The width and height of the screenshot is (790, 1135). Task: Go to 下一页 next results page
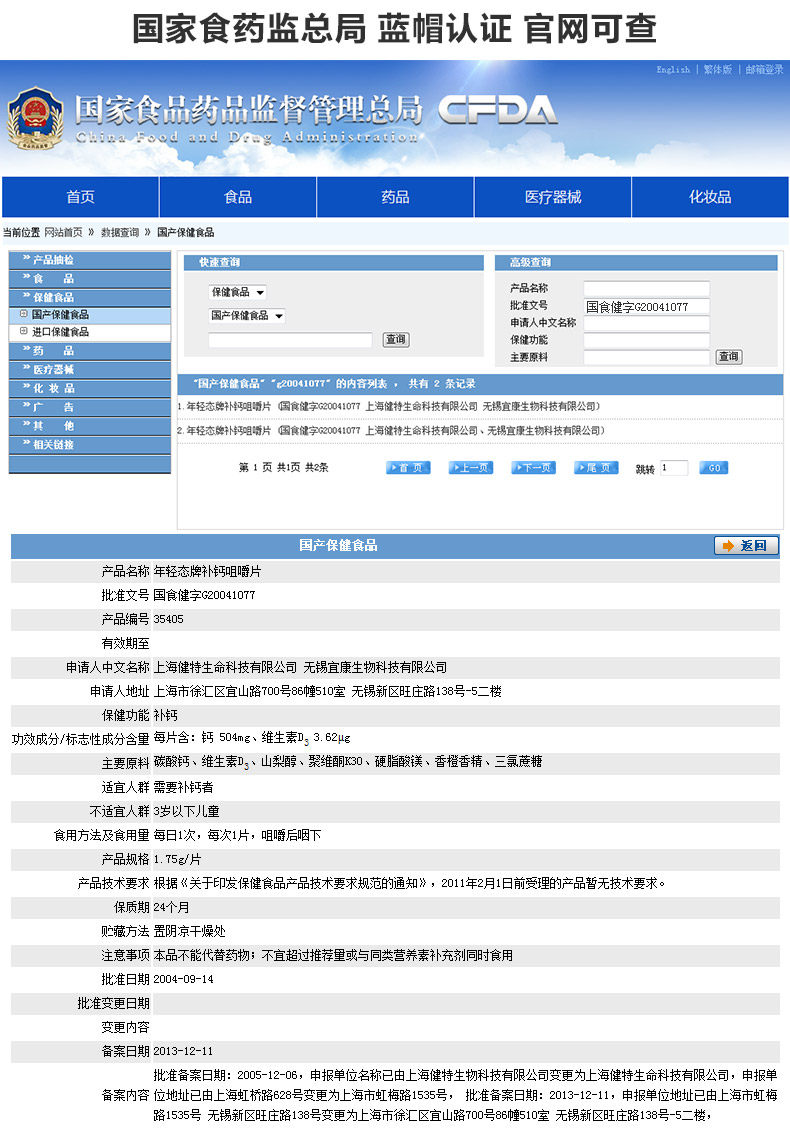(x=534, y=468)
